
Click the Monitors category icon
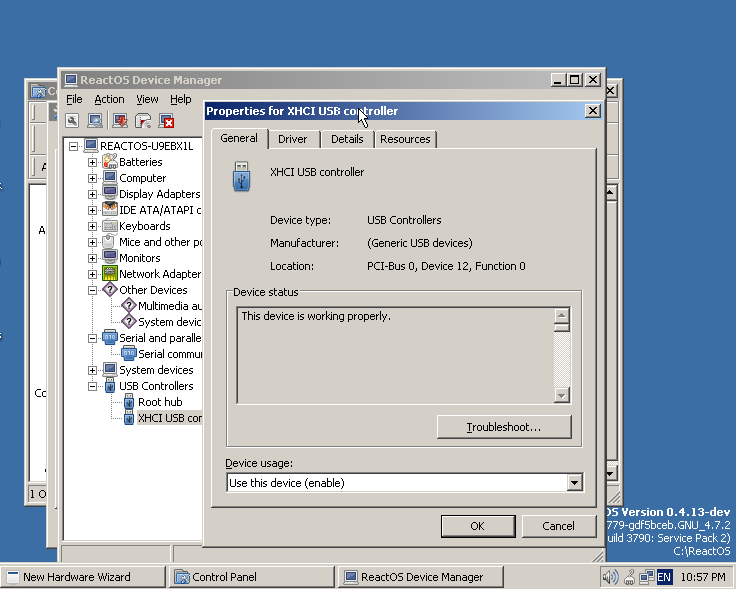(110, 258)
